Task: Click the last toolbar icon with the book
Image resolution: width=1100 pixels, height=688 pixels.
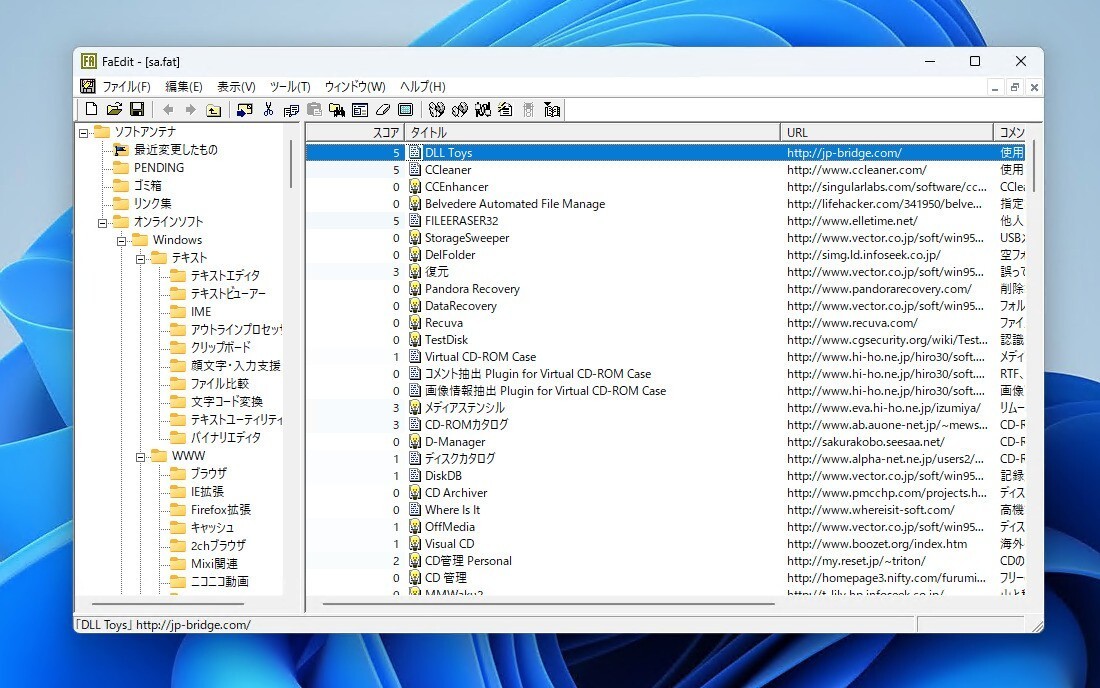Action: click(552, 110)
